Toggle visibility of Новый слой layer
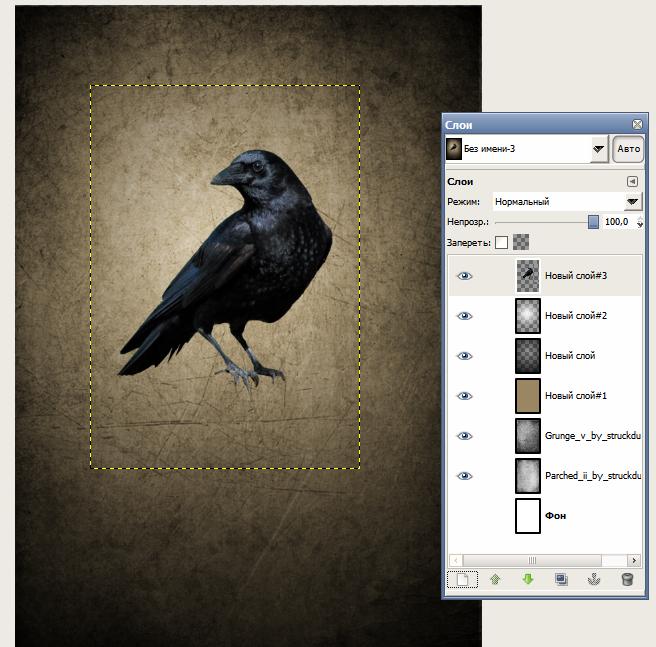Viewport: 656px width, 647px height. click(464, 356)
